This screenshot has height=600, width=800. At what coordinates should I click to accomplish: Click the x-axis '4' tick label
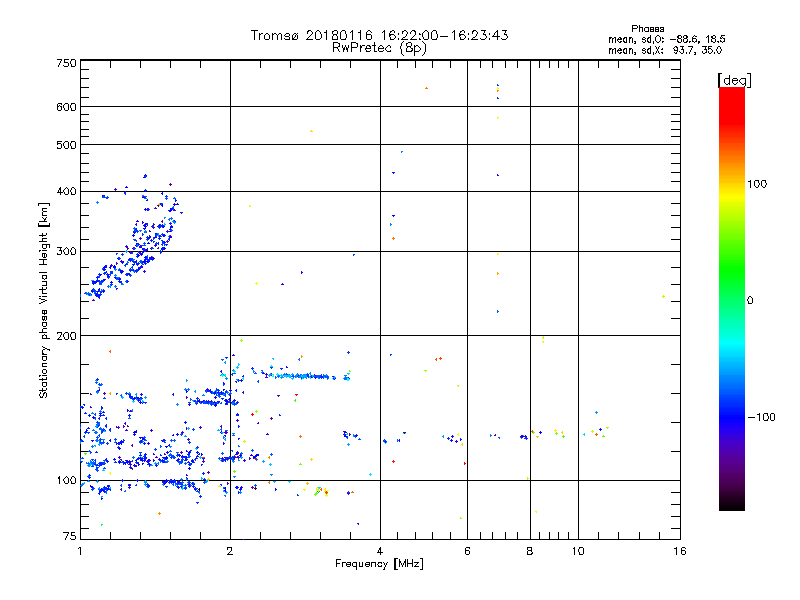click(380, 551)
